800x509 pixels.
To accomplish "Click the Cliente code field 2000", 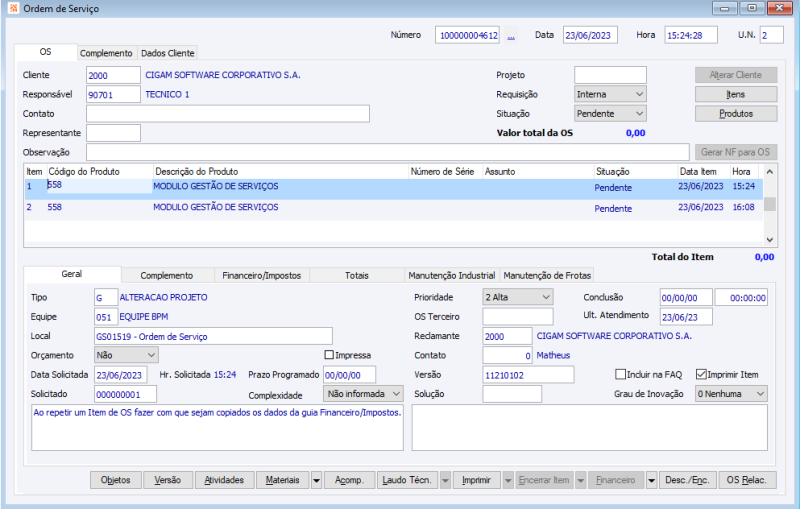I will click(x=113, y=75).
